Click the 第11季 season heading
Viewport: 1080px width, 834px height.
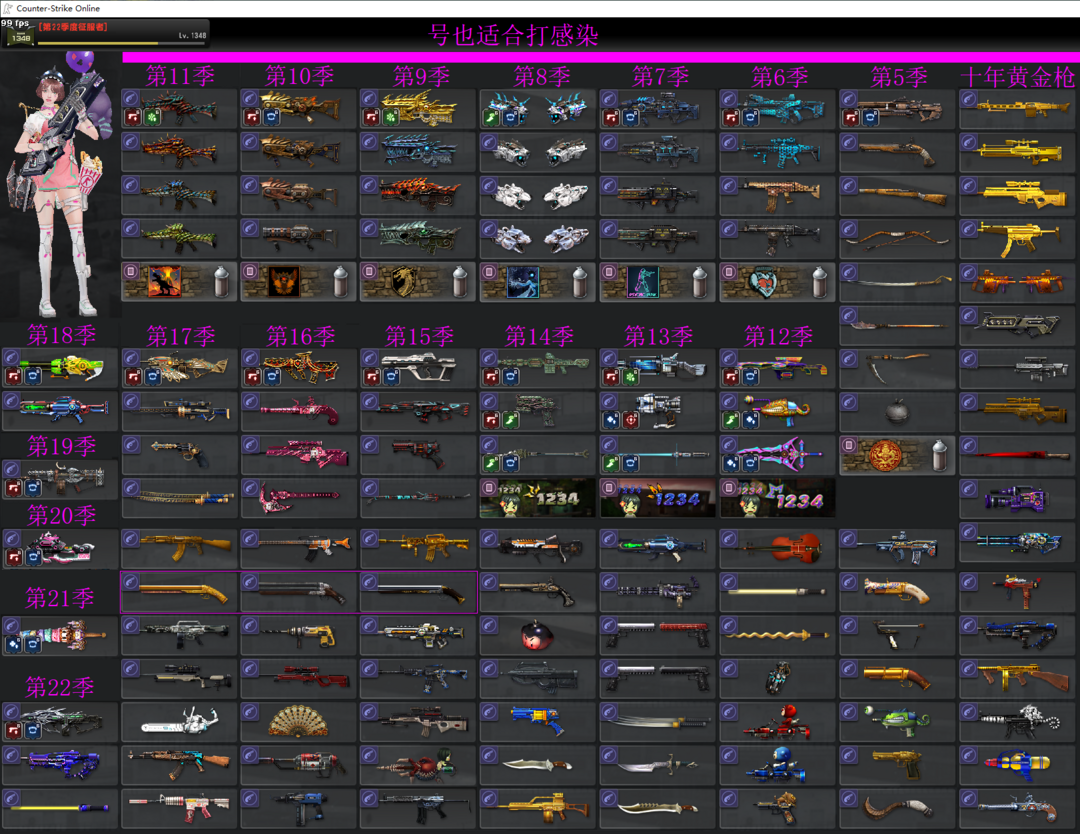pyautogui.click(x=180, y=76)
